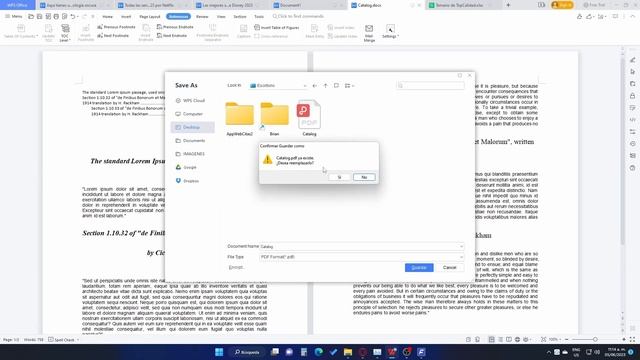The height and width of the screenshot is (360, 640).
Task: Adjust the zoom slider in status bar
Action: [595, 340]
